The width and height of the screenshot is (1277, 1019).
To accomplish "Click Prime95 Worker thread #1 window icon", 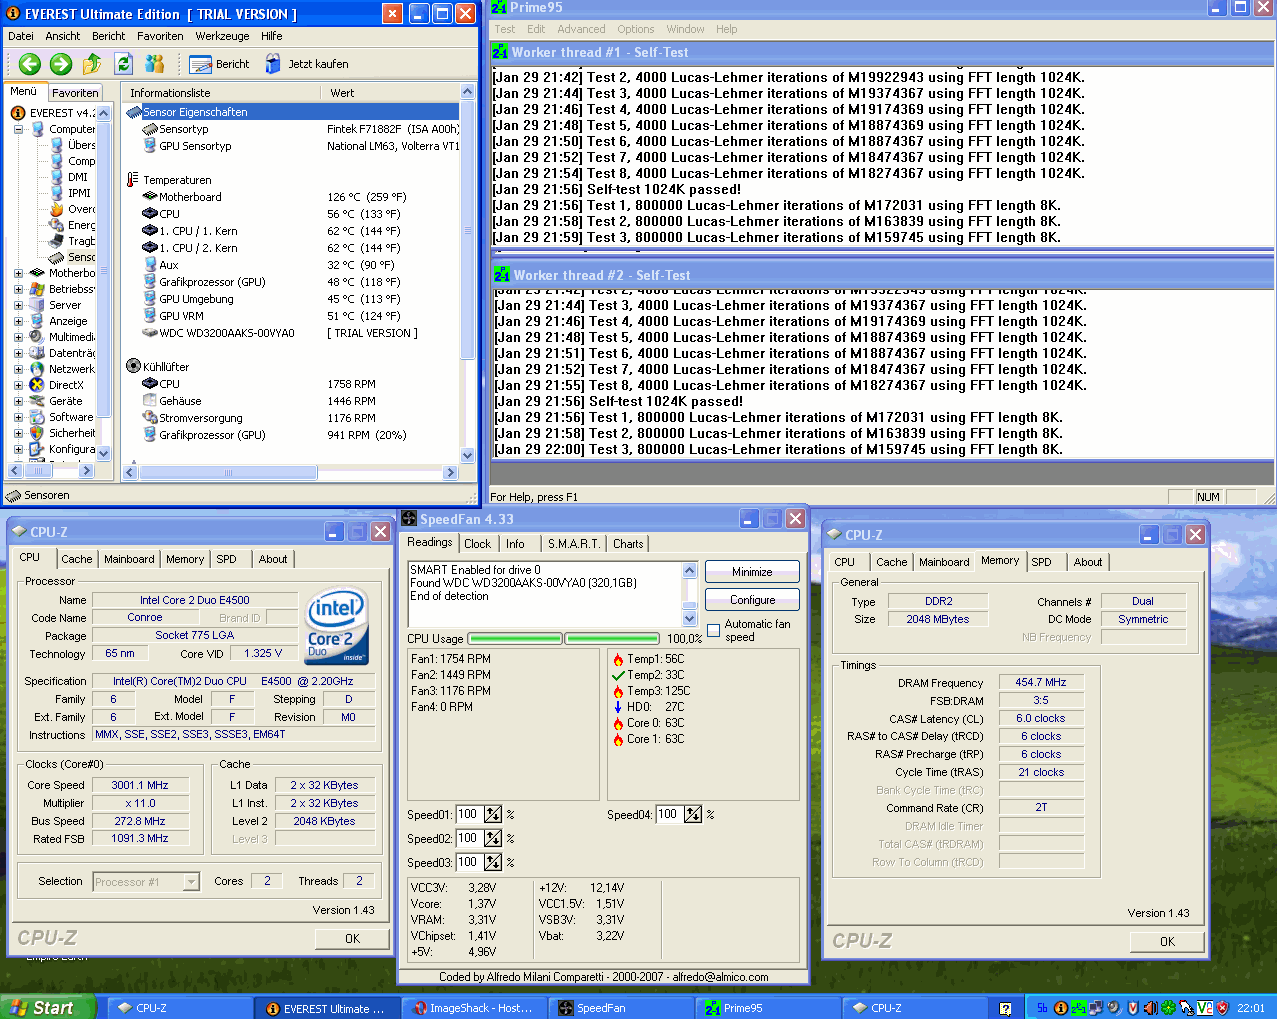I will click(x=500, y=52).
